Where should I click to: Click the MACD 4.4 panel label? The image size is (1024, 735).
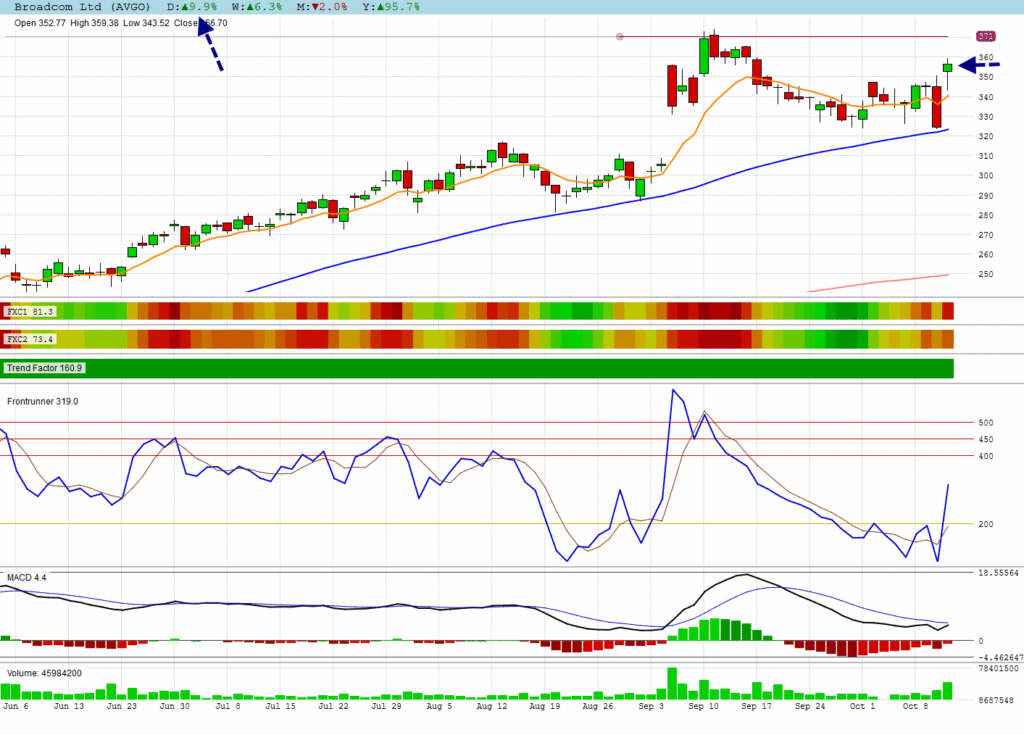pos(27,578)
